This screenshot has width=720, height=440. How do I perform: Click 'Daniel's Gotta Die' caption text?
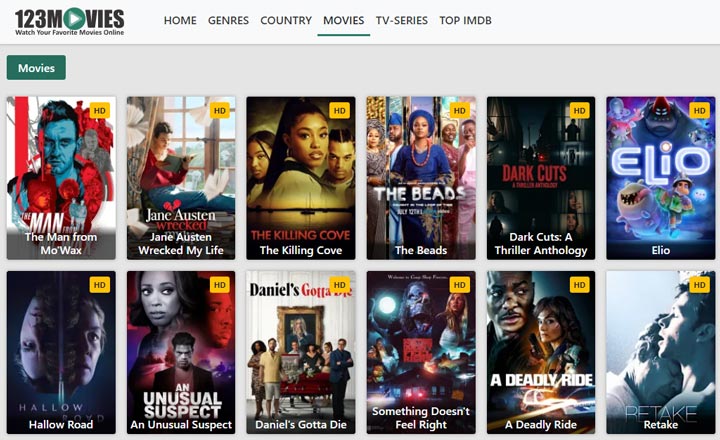tap(301, 425)
